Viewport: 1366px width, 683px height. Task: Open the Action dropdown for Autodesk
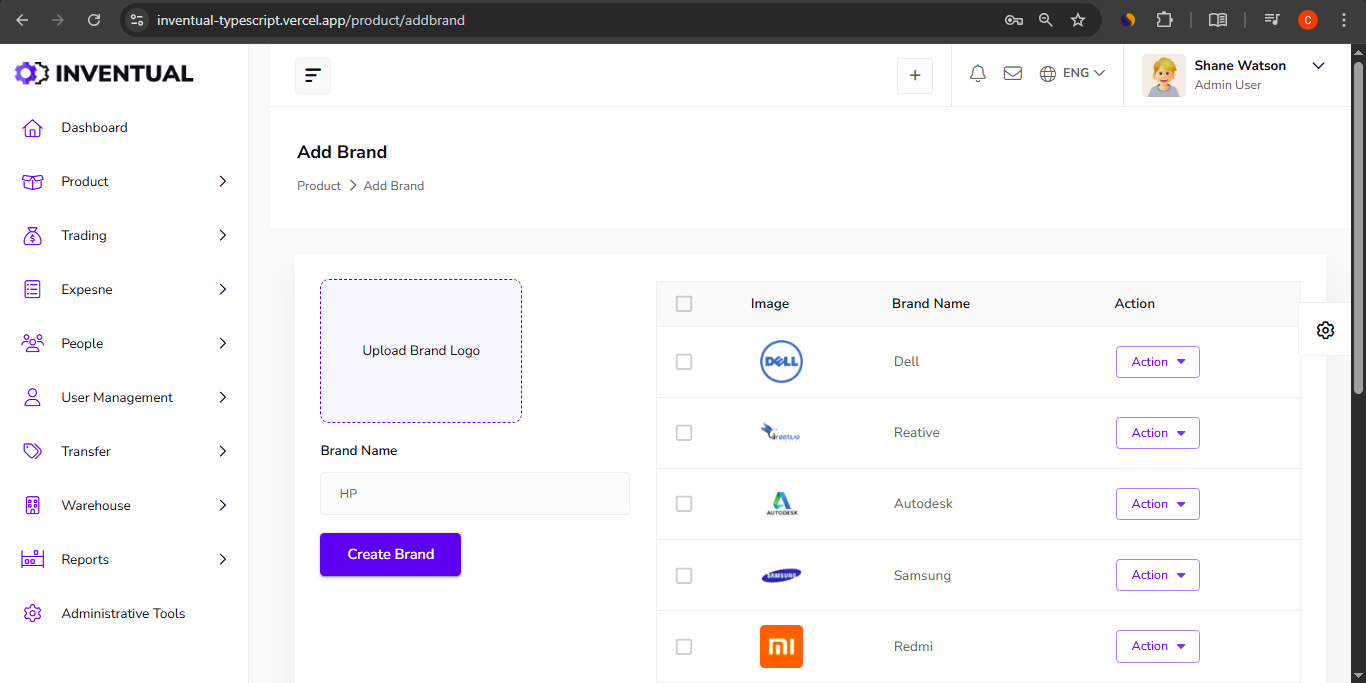tap(1157, 504)
